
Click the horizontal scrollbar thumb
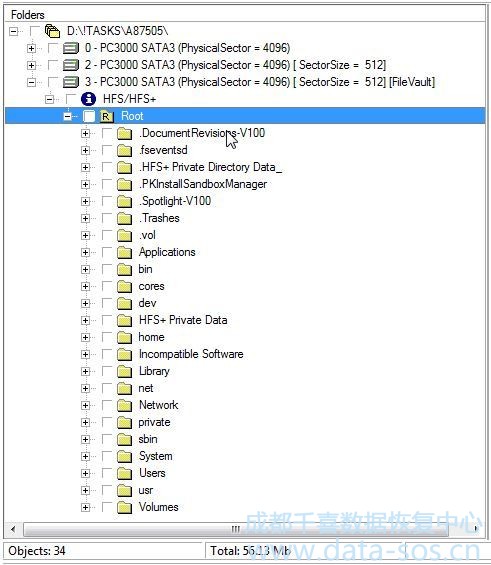236,529
